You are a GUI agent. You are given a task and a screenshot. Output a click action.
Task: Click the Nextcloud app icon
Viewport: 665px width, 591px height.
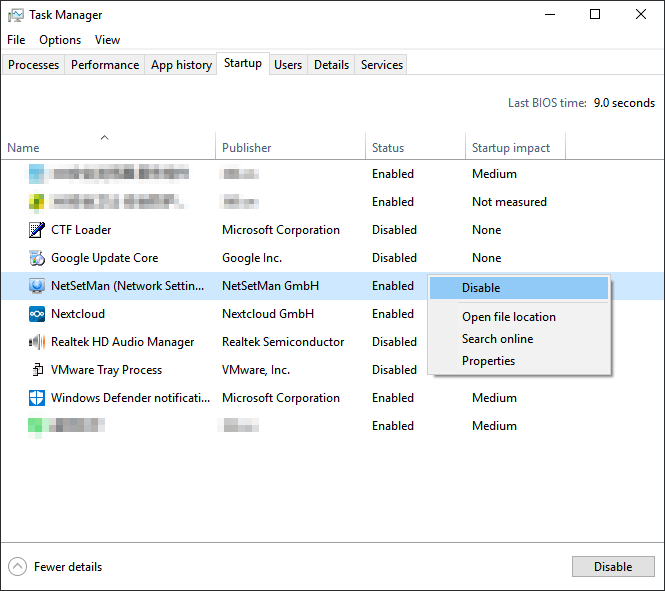click(36, 314)
